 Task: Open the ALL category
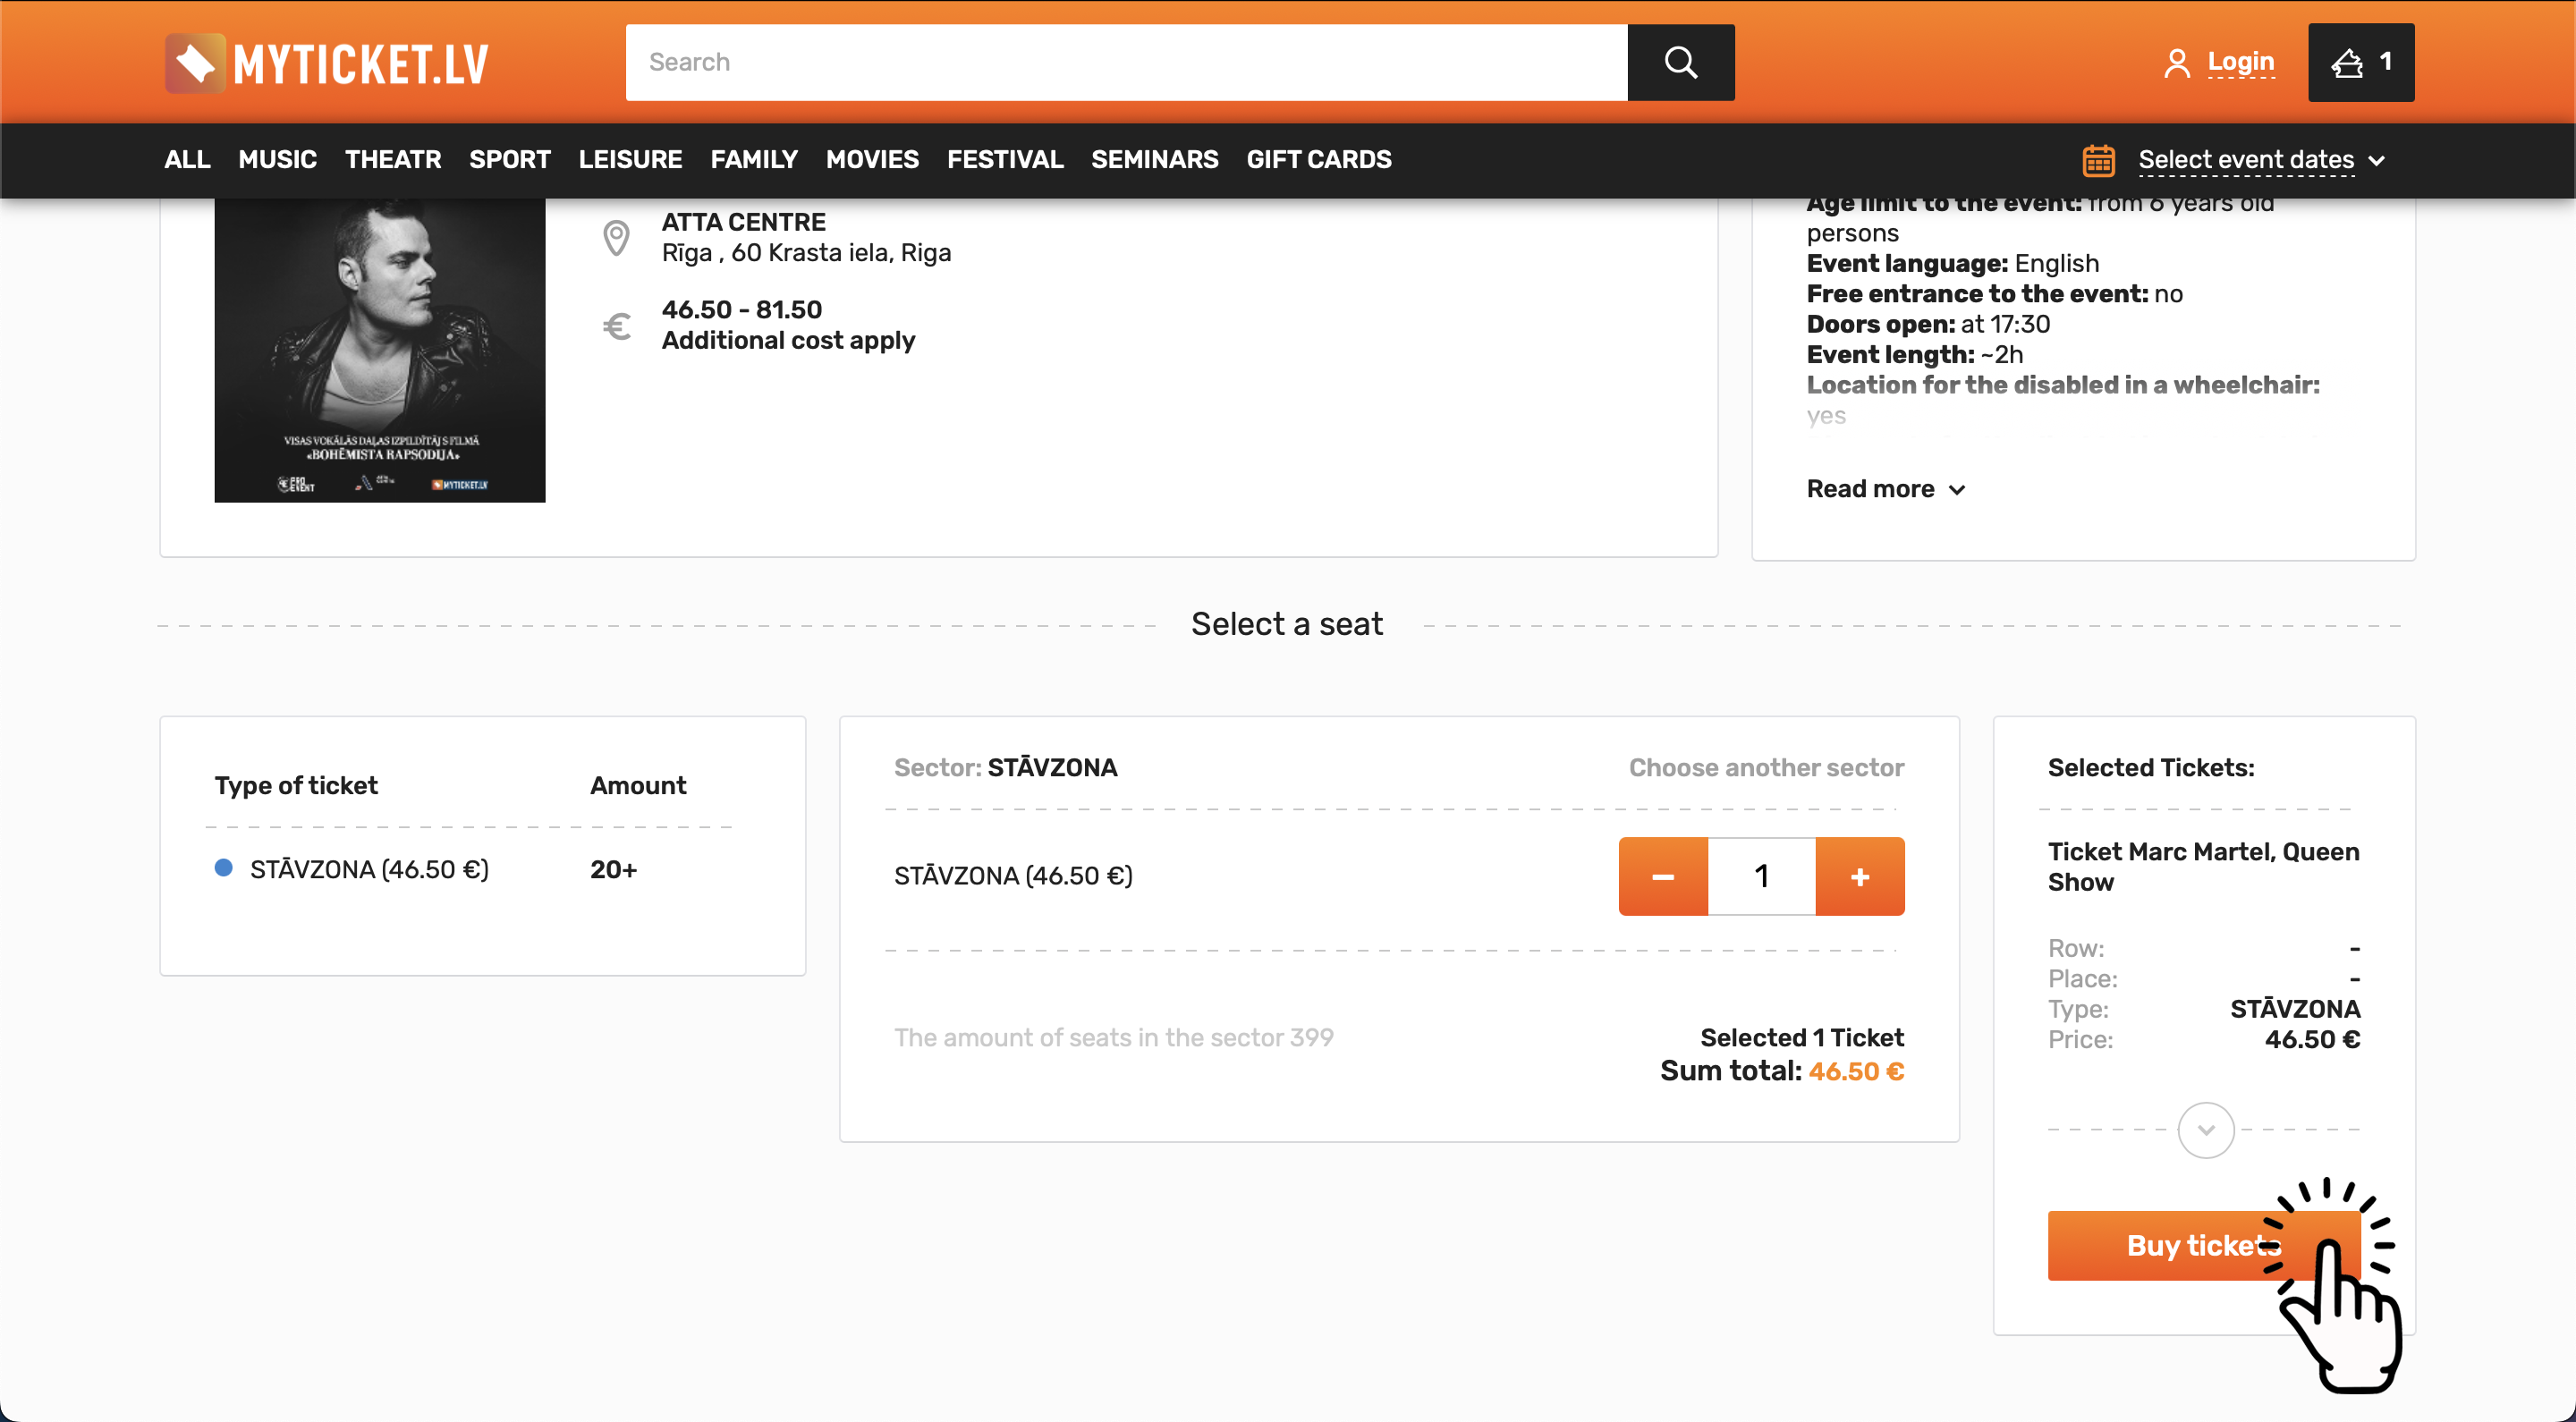(187, 159)
